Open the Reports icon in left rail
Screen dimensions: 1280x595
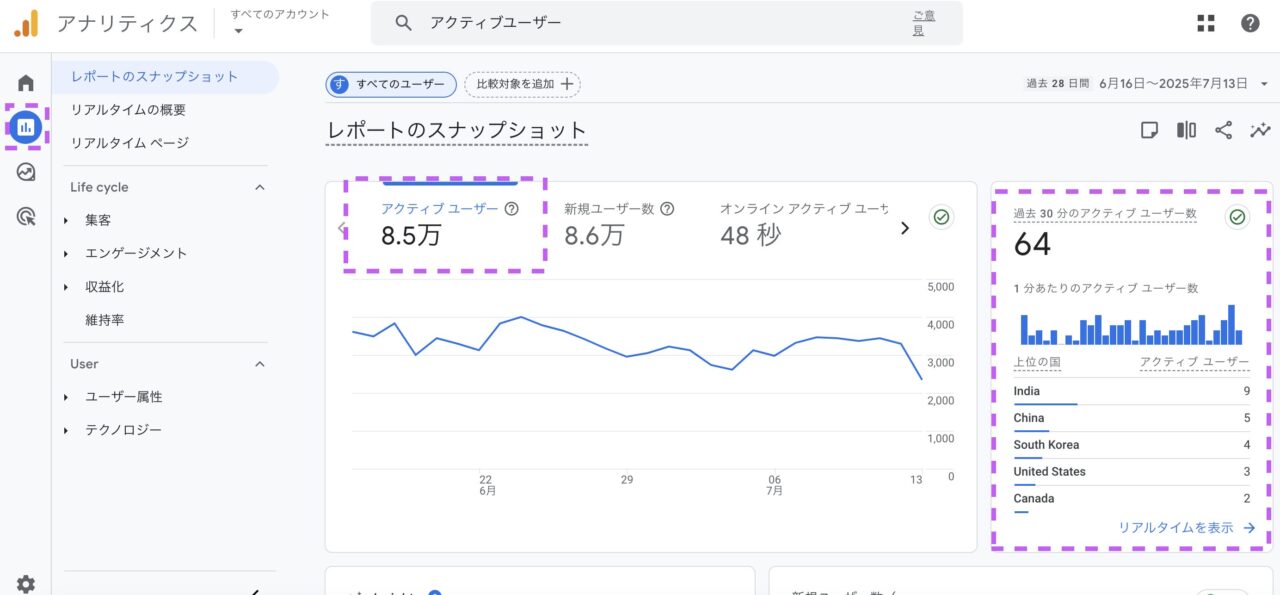click(x=26, y=127)
